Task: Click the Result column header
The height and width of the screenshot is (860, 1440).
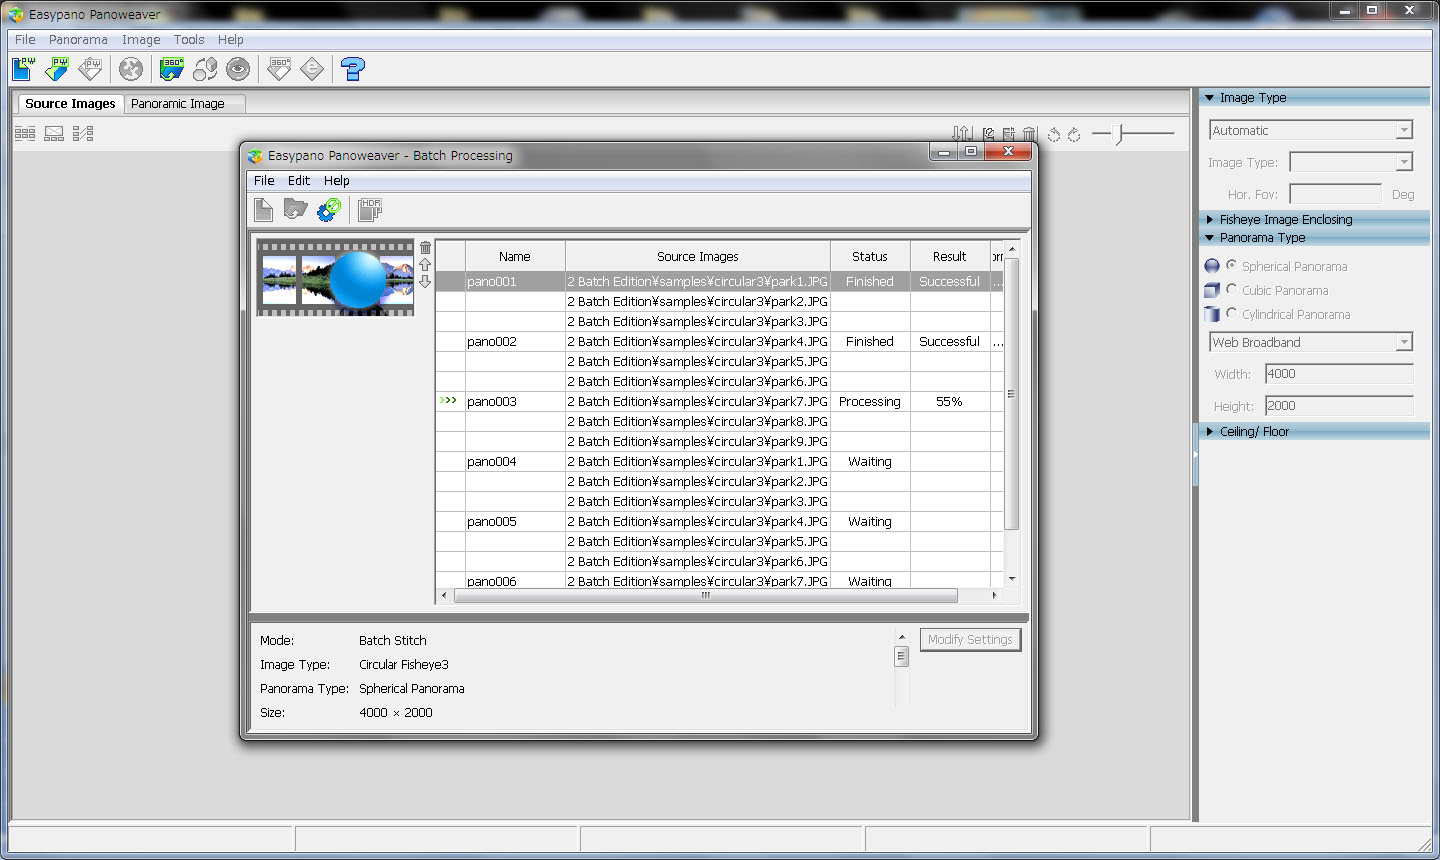Action: point(950,256)
